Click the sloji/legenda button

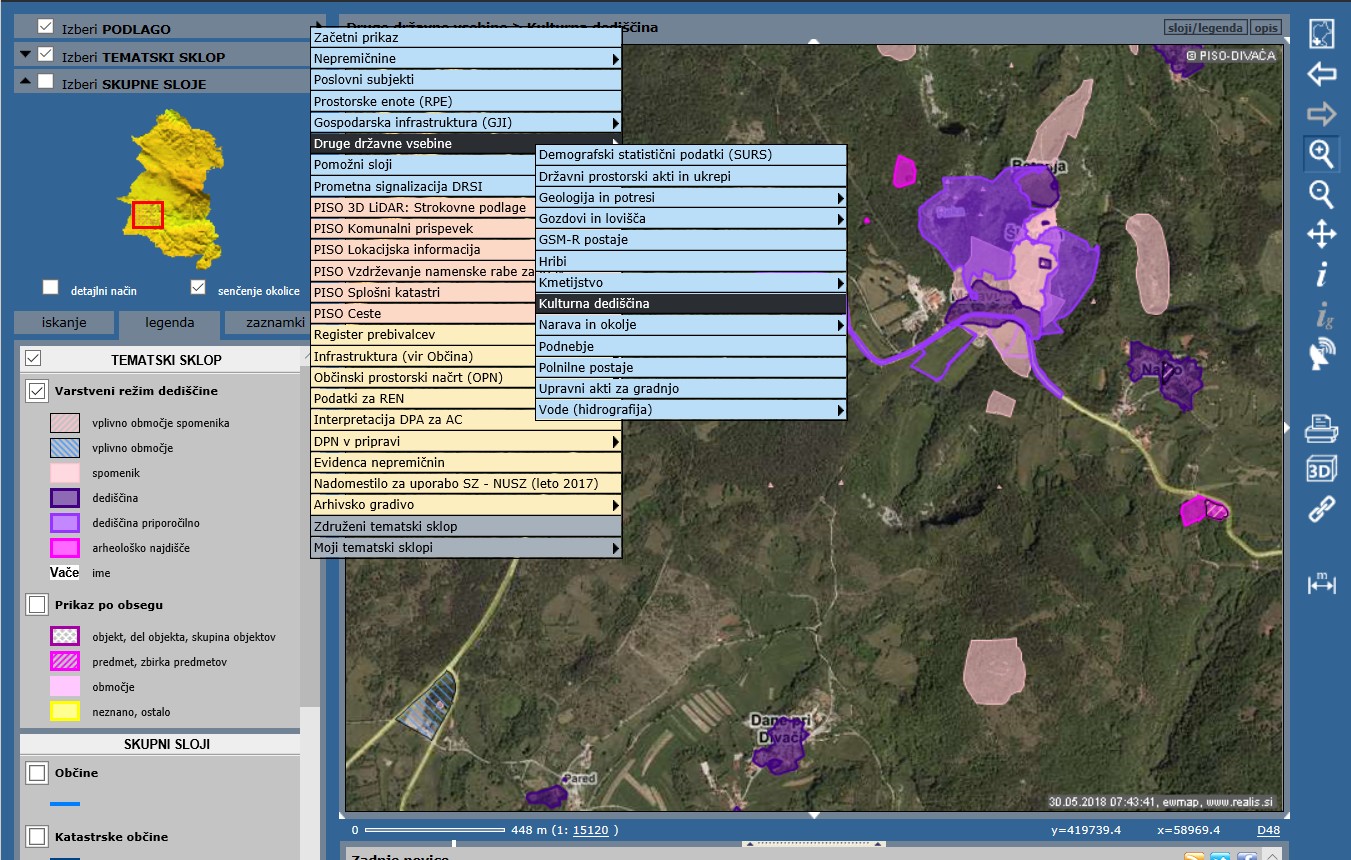click(x=1206, y=28)
